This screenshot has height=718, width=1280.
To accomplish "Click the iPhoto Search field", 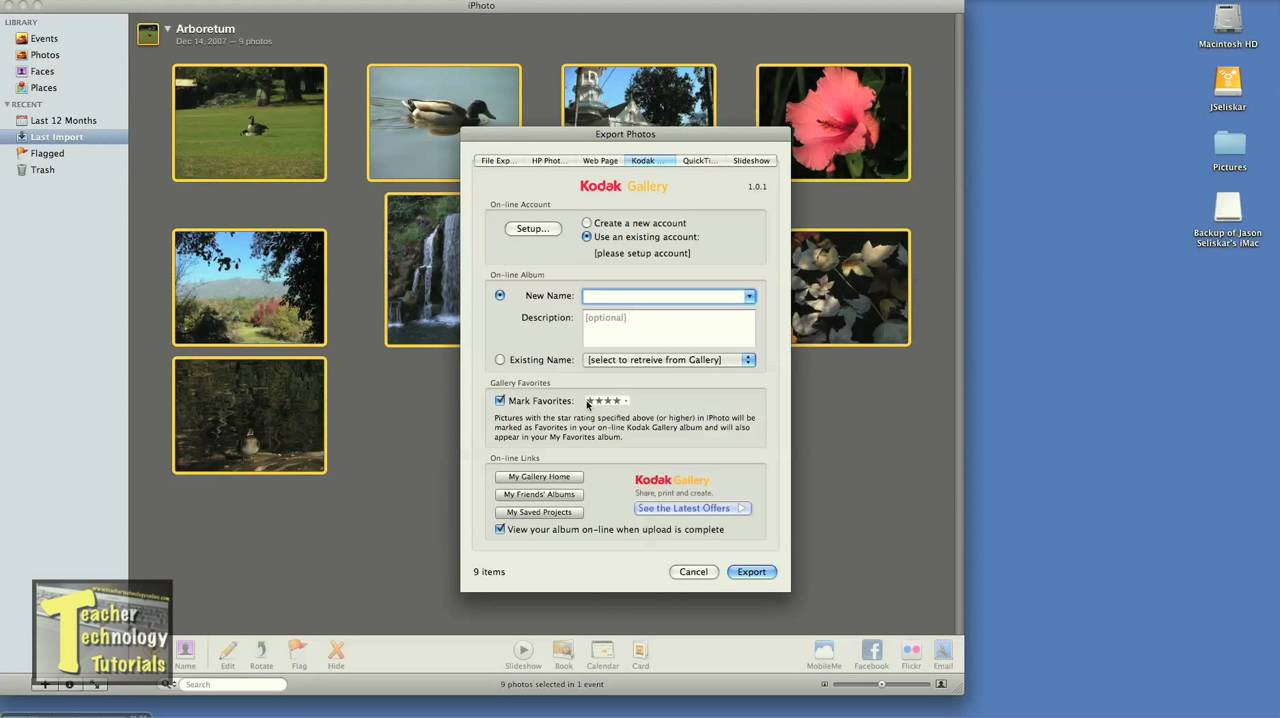I will [232, 684].
